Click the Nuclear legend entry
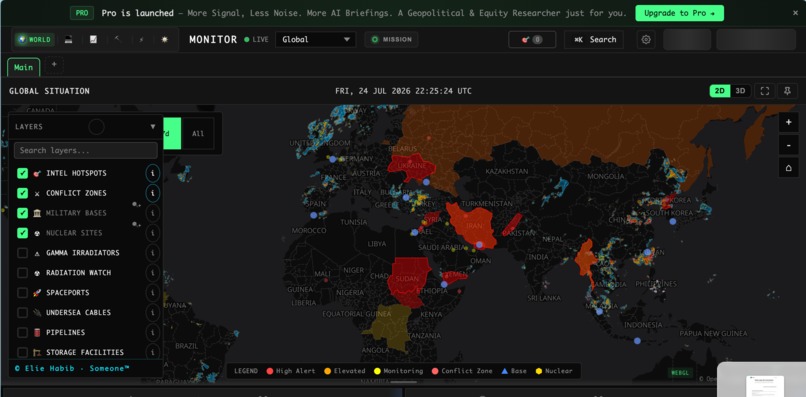This screenshot has height=397, width=806. [x=554, y=371]
